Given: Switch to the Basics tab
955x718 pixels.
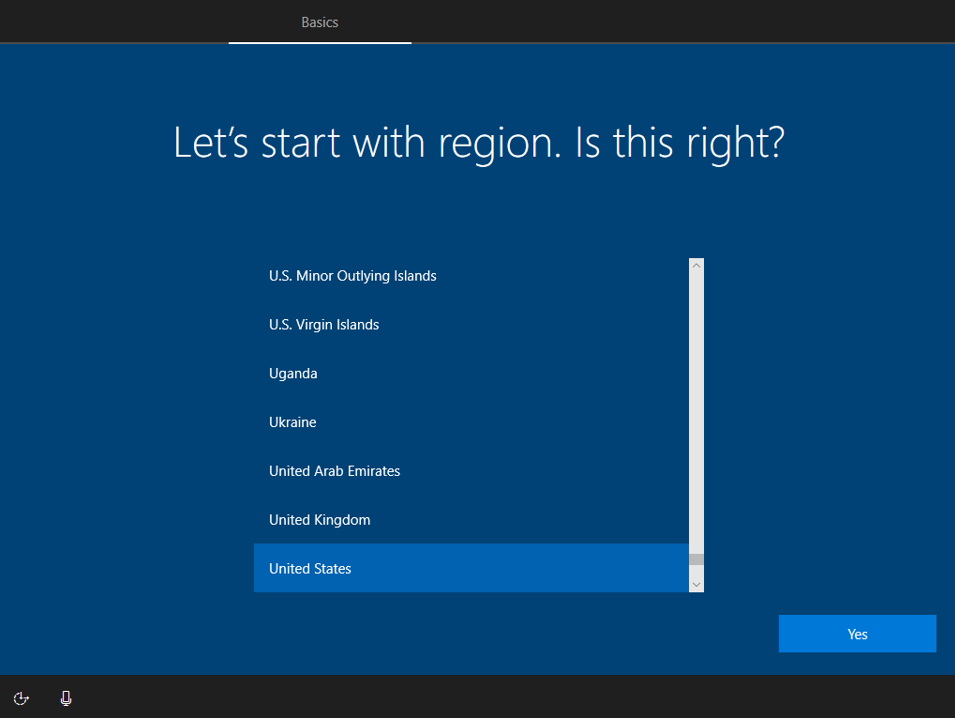Looking at the screenshot, I should [320, 22].
